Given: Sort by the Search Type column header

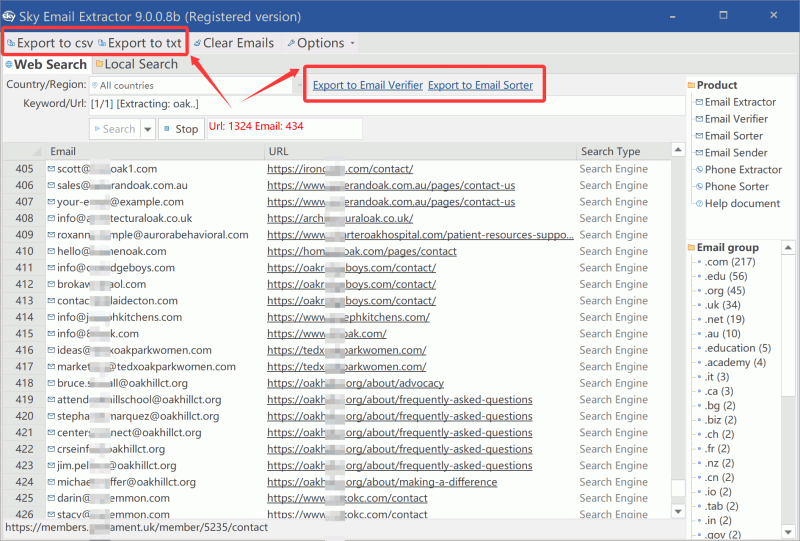Looking at the screenshot, I should pyautogui.click(x=623, y=152).
